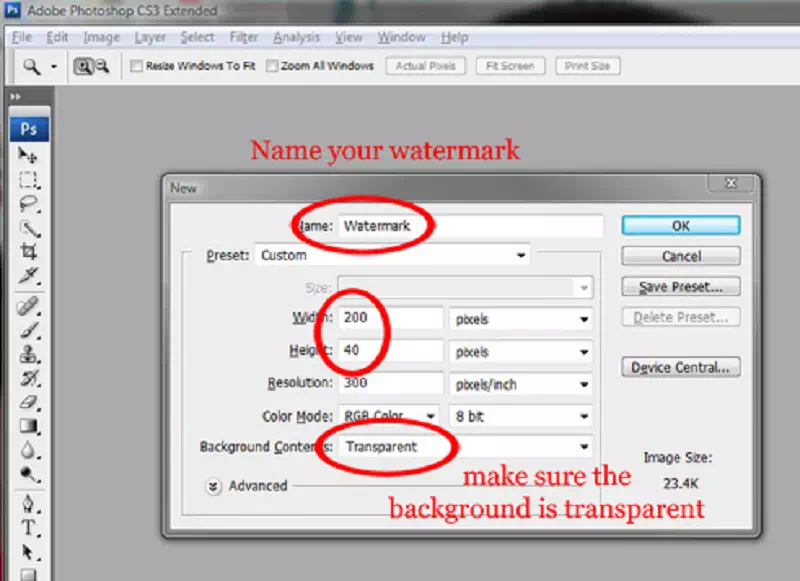Click the Name field containing Watermark
800x581 pixels.
coord(470,226)
